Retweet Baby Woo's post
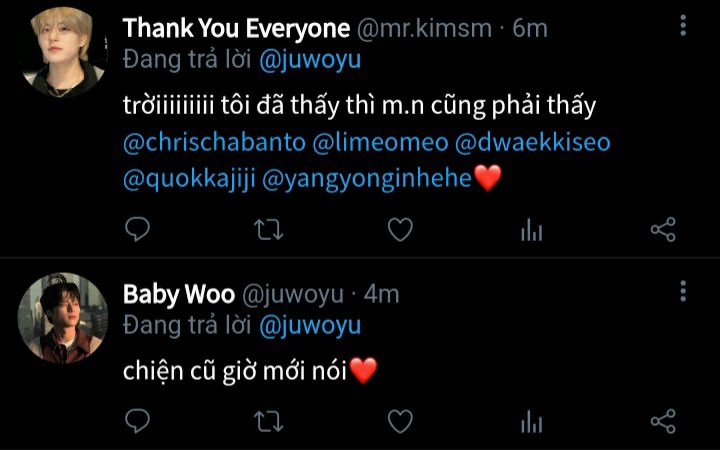Viewport: 720px width, 450px height. coord(269,422)
